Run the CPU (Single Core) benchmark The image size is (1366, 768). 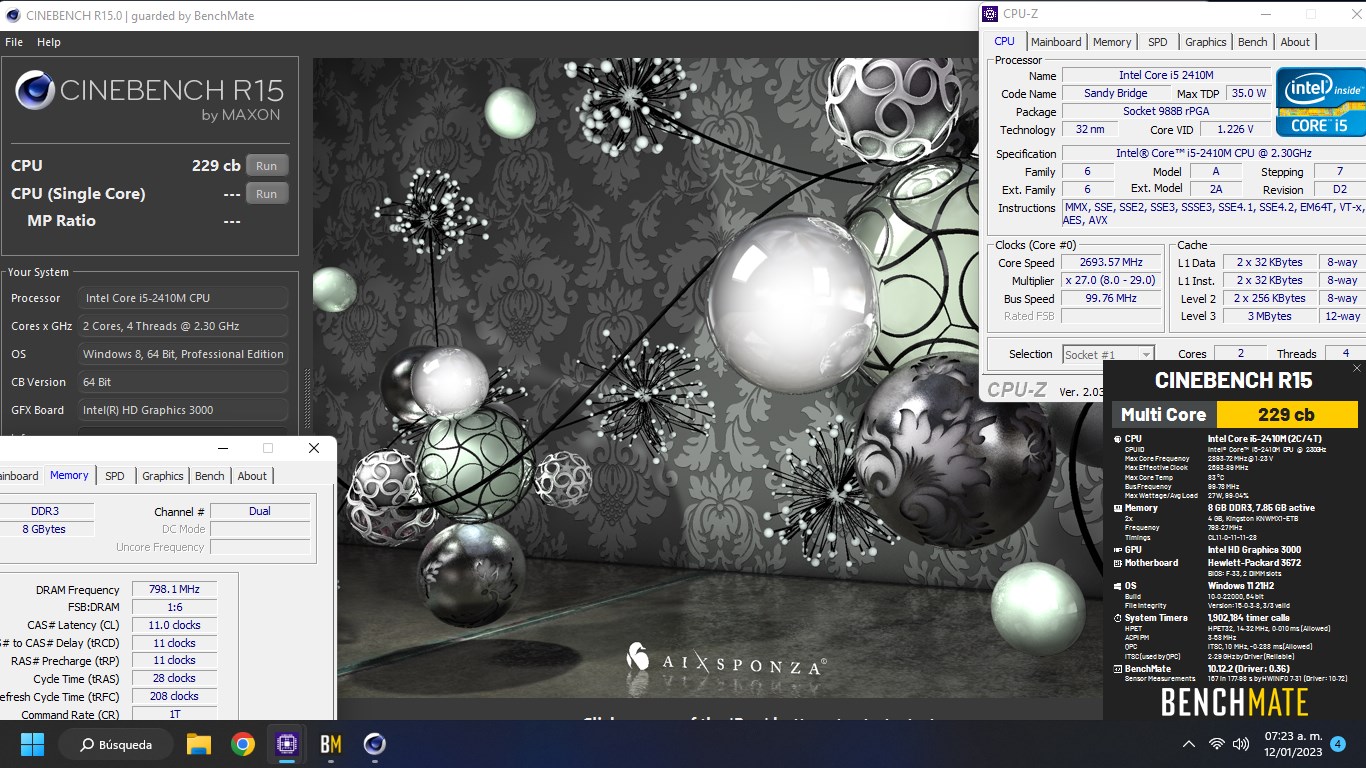coord(266,194)
